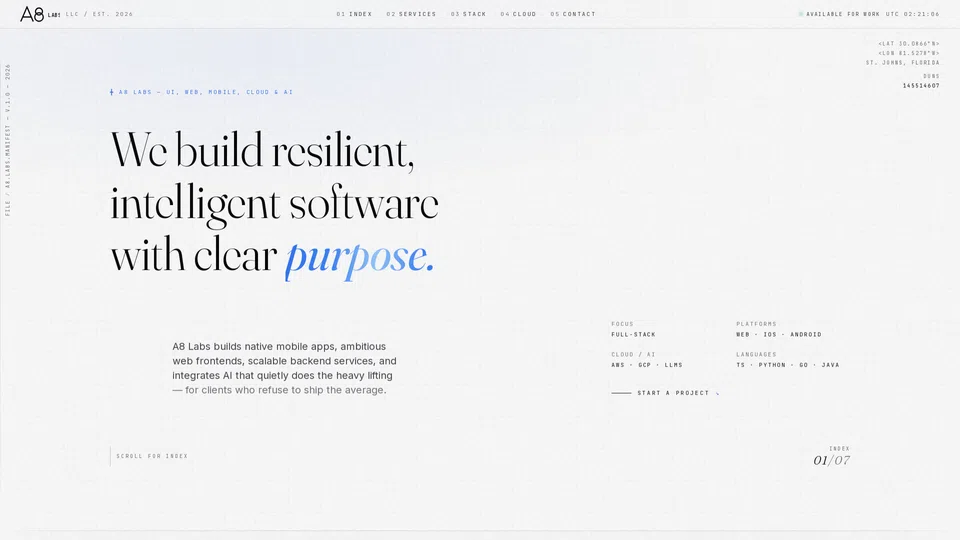Image resolution: width=960 pixels, height=540 pixels.
Task: Click the TS · Python · Go · Java value
Action: [788, 365]
